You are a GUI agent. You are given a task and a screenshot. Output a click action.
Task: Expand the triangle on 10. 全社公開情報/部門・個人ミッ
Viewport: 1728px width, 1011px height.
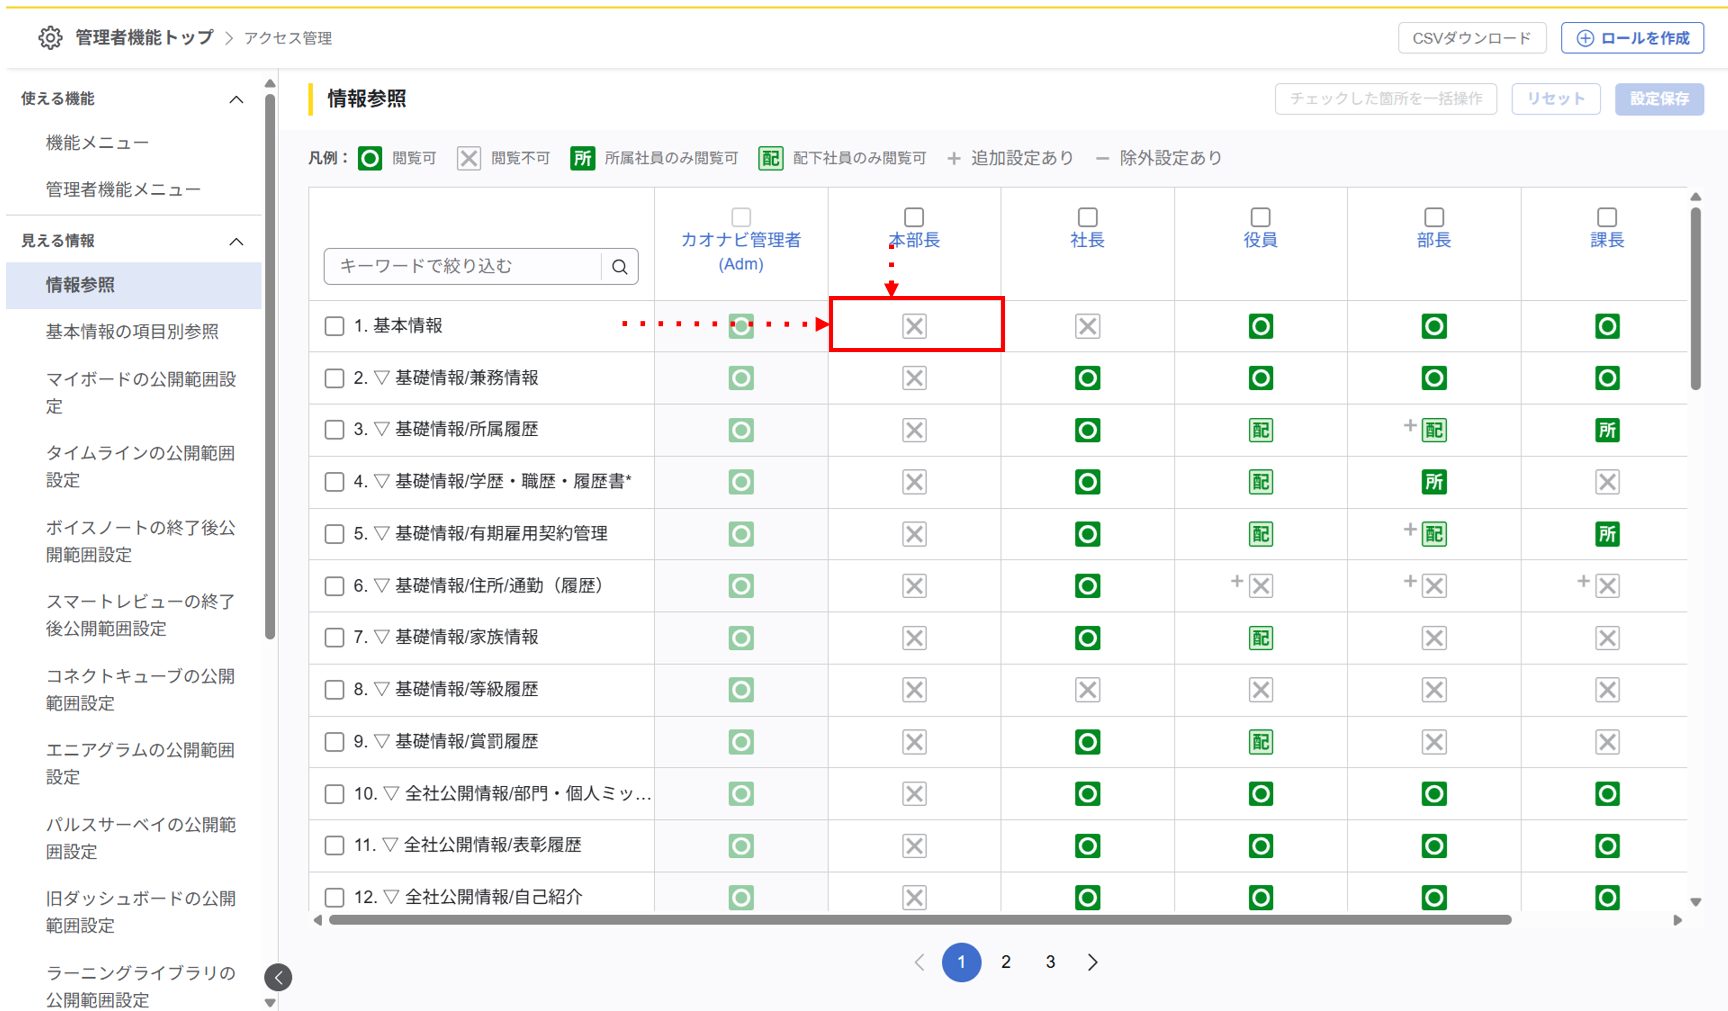click(x=392, y=794)
